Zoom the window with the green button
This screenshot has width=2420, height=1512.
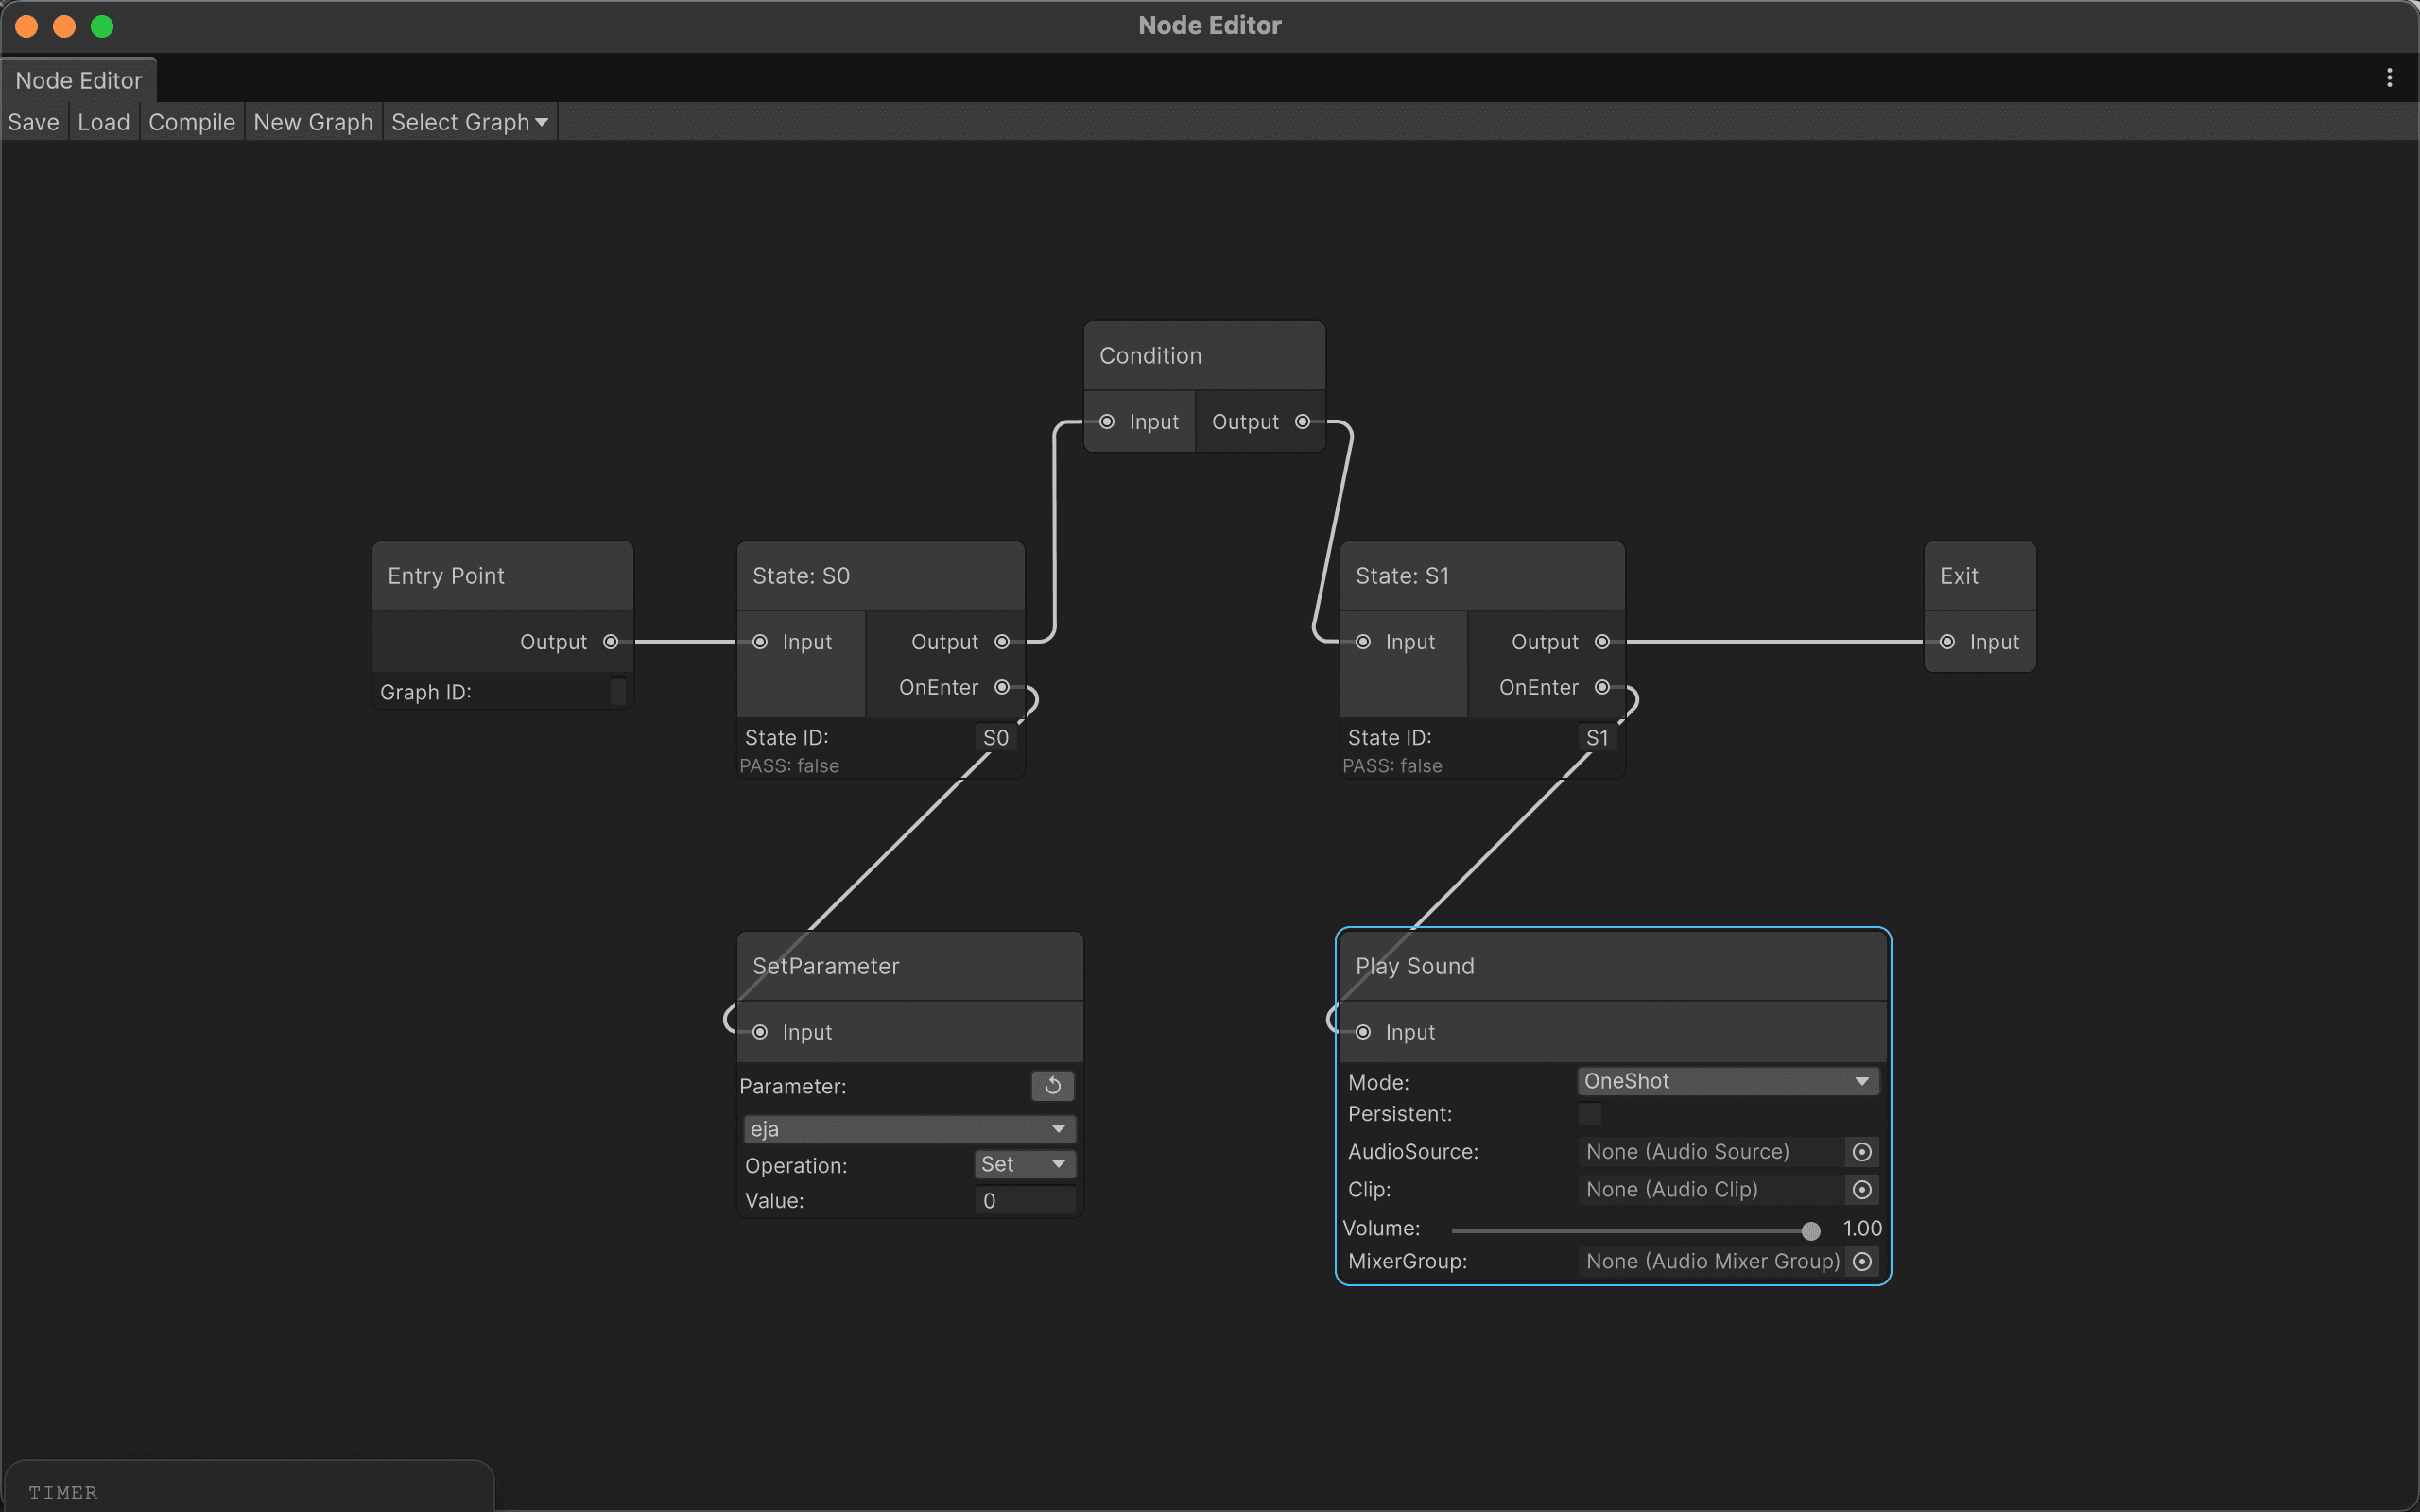pos(102,26)
